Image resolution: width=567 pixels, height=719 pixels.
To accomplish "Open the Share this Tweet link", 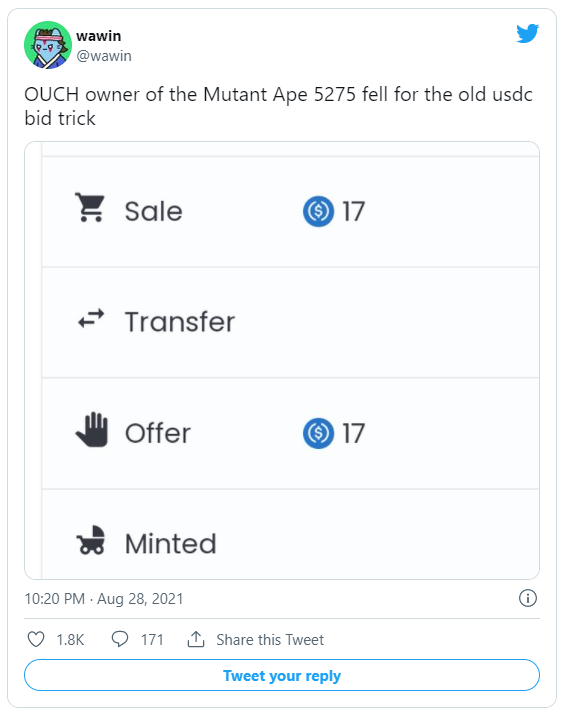I will [x=270, y=640].
